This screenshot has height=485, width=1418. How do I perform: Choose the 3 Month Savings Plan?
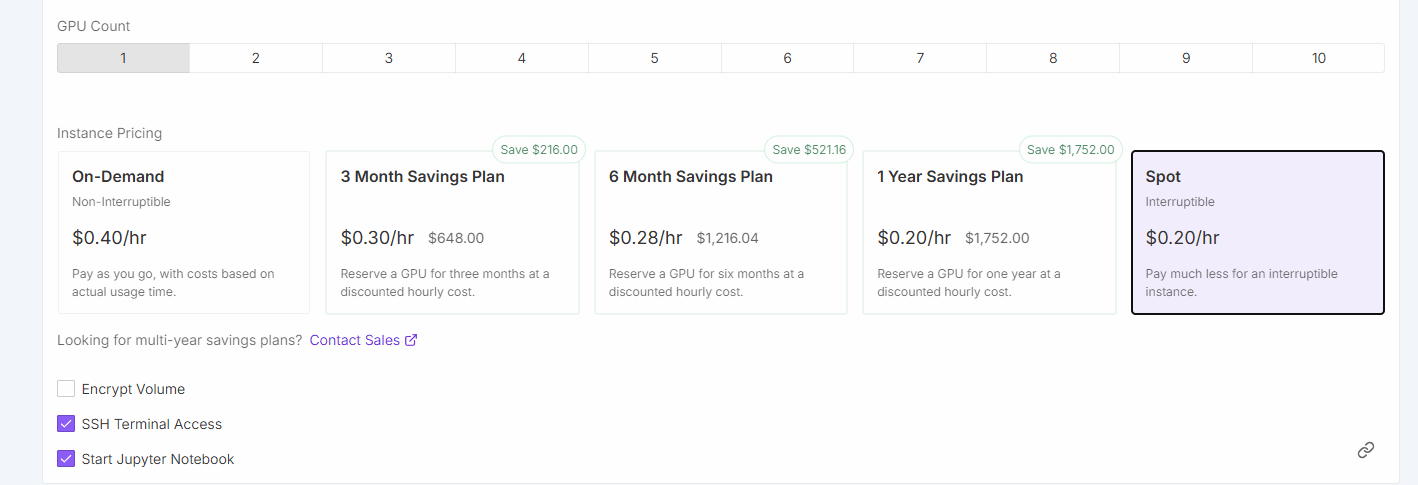(x=452, y=232)
